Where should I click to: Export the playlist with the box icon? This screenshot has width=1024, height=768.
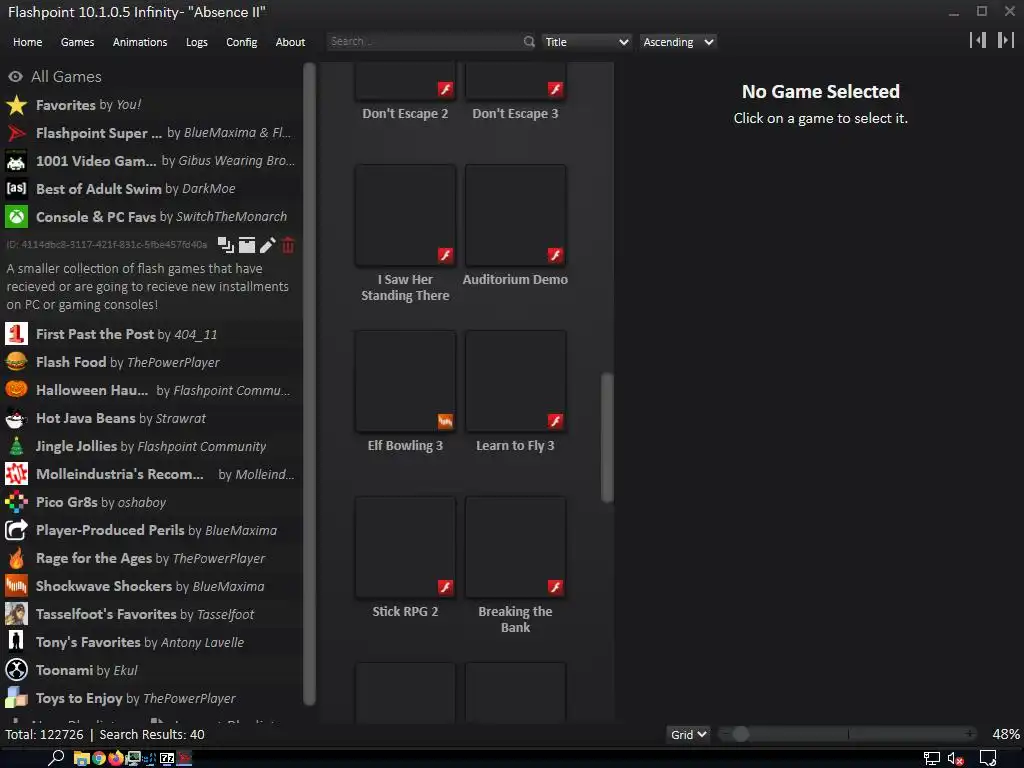[x=247, y=245]
